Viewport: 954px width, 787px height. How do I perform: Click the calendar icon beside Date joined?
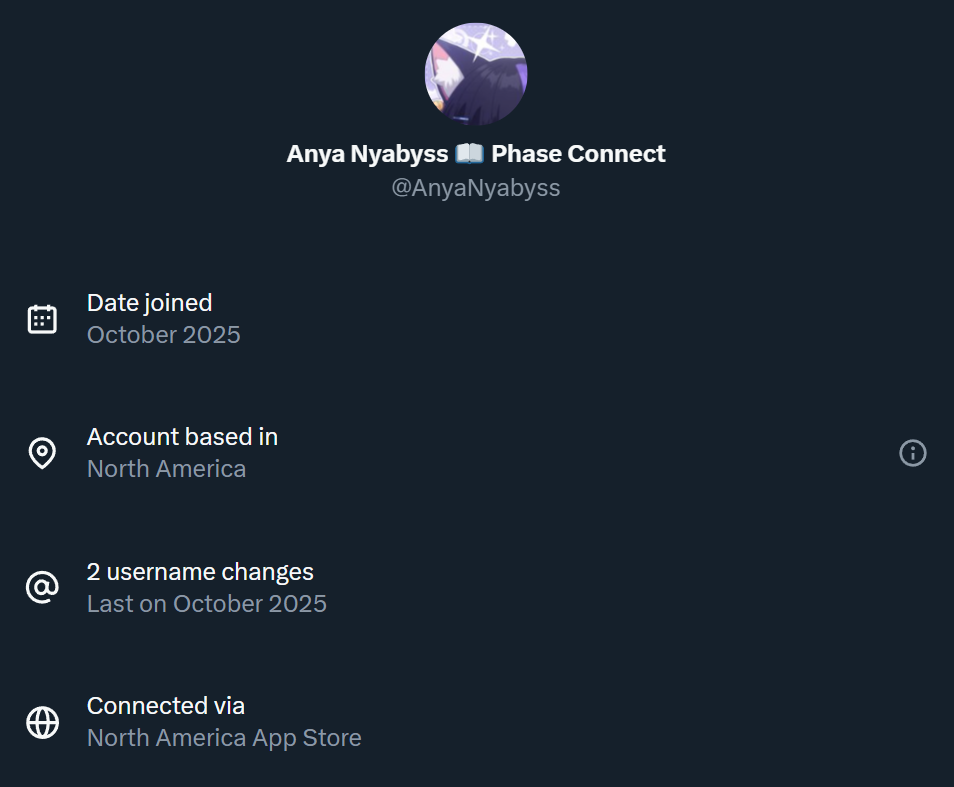point(42,319)
